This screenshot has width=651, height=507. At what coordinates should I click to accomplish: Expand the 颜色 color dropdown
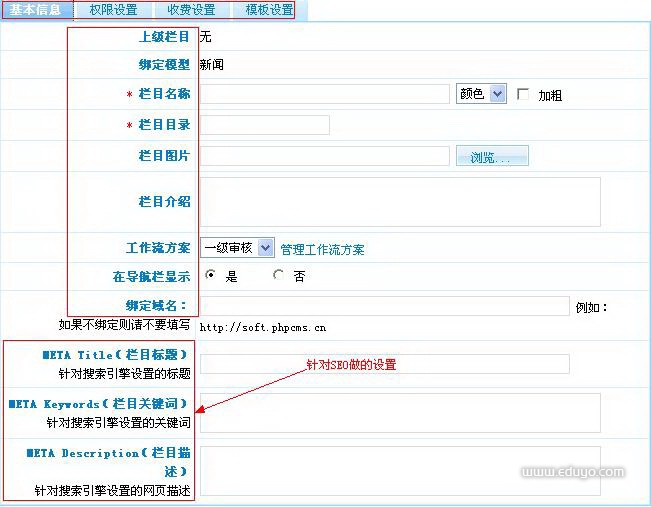click(481, 94)
